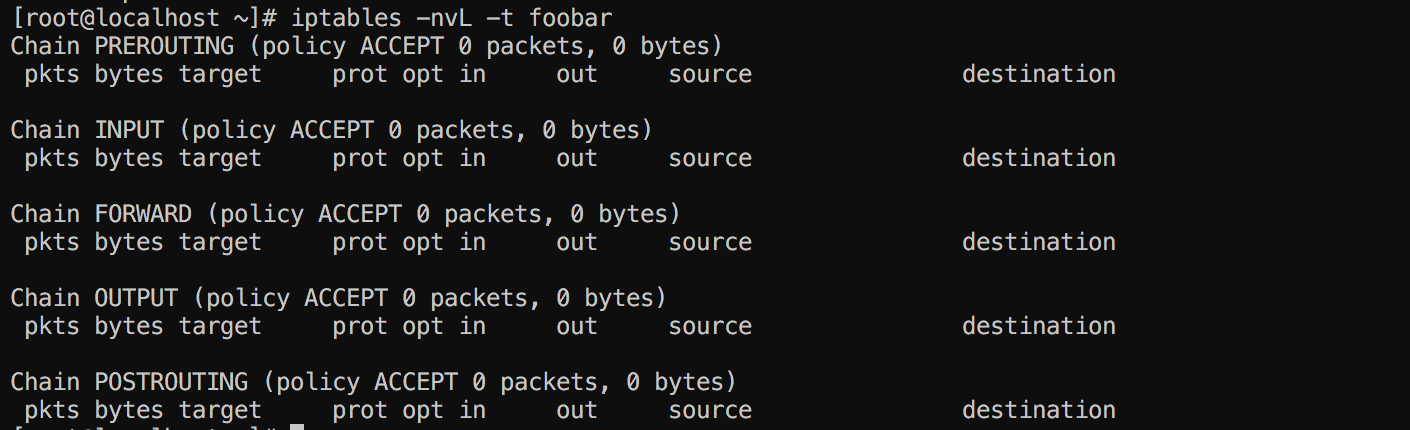Click 'out' header under PREROUTING chain
This screenshot has width=1410, height=430.
[x=577, y=74]
